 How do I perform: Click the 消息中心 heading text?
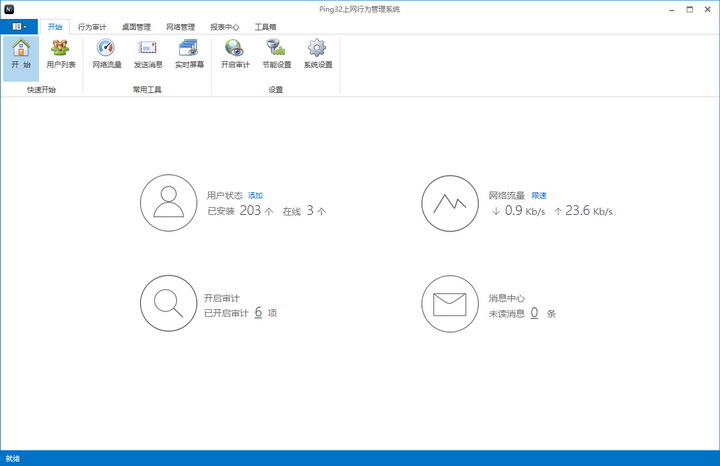[x=506, y=298]
